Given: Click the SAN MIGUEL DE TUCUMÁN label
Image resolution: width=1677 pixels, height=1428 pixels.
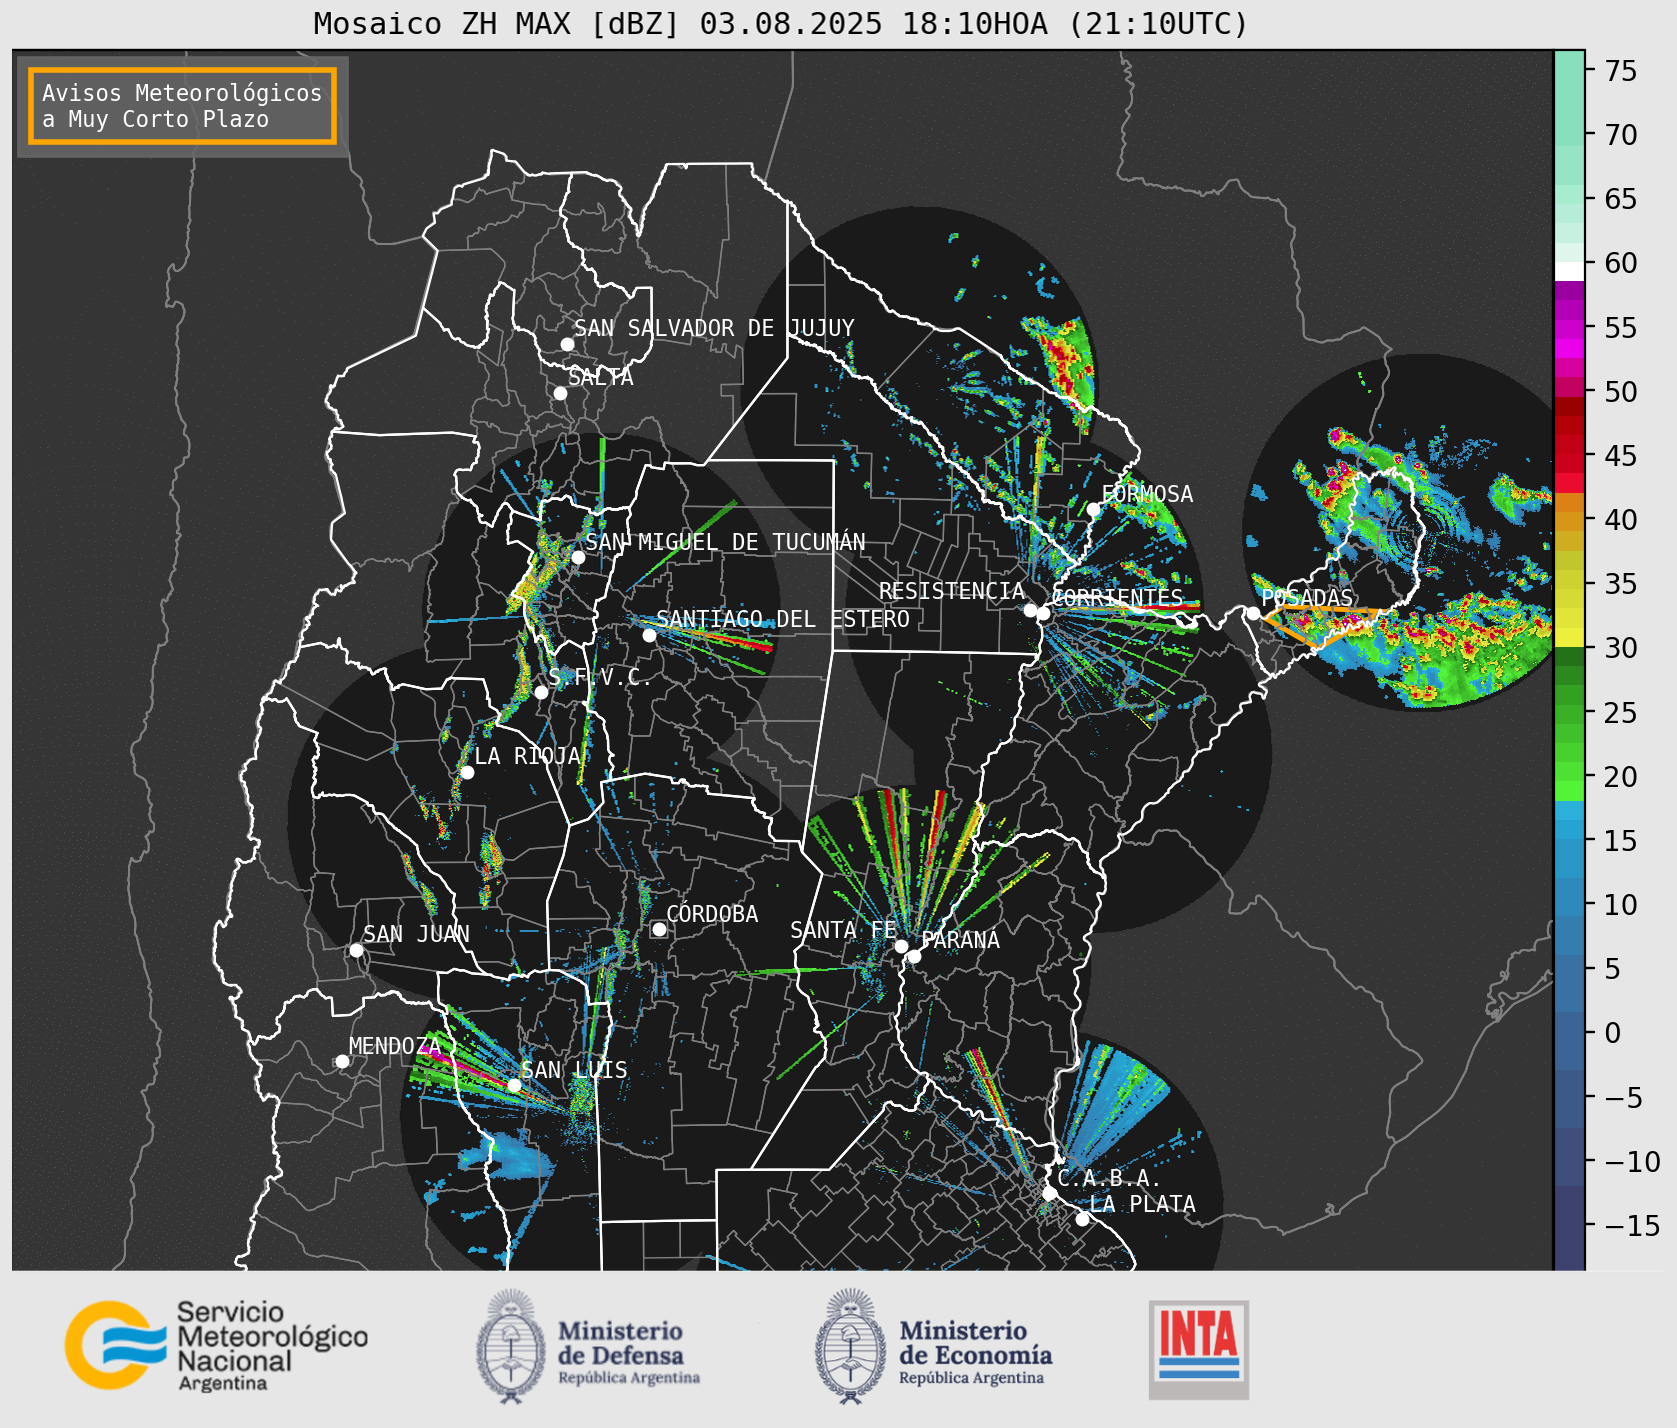Looking at the screenshot, I should coord(725,542).
